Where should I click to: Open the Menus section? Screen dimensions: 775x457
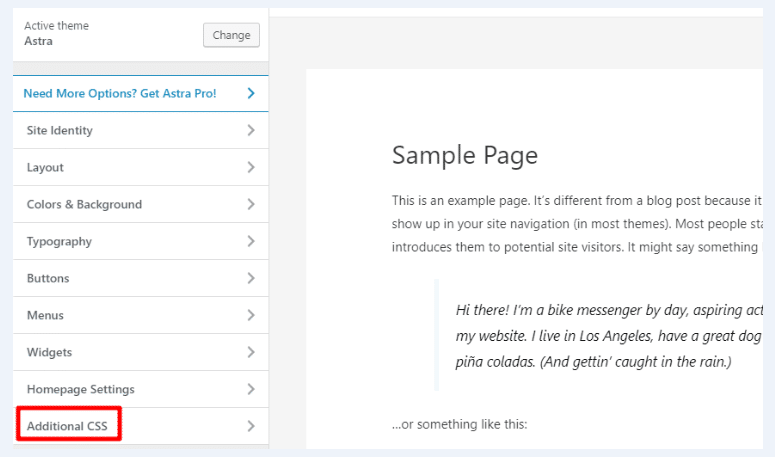point(45,315)
